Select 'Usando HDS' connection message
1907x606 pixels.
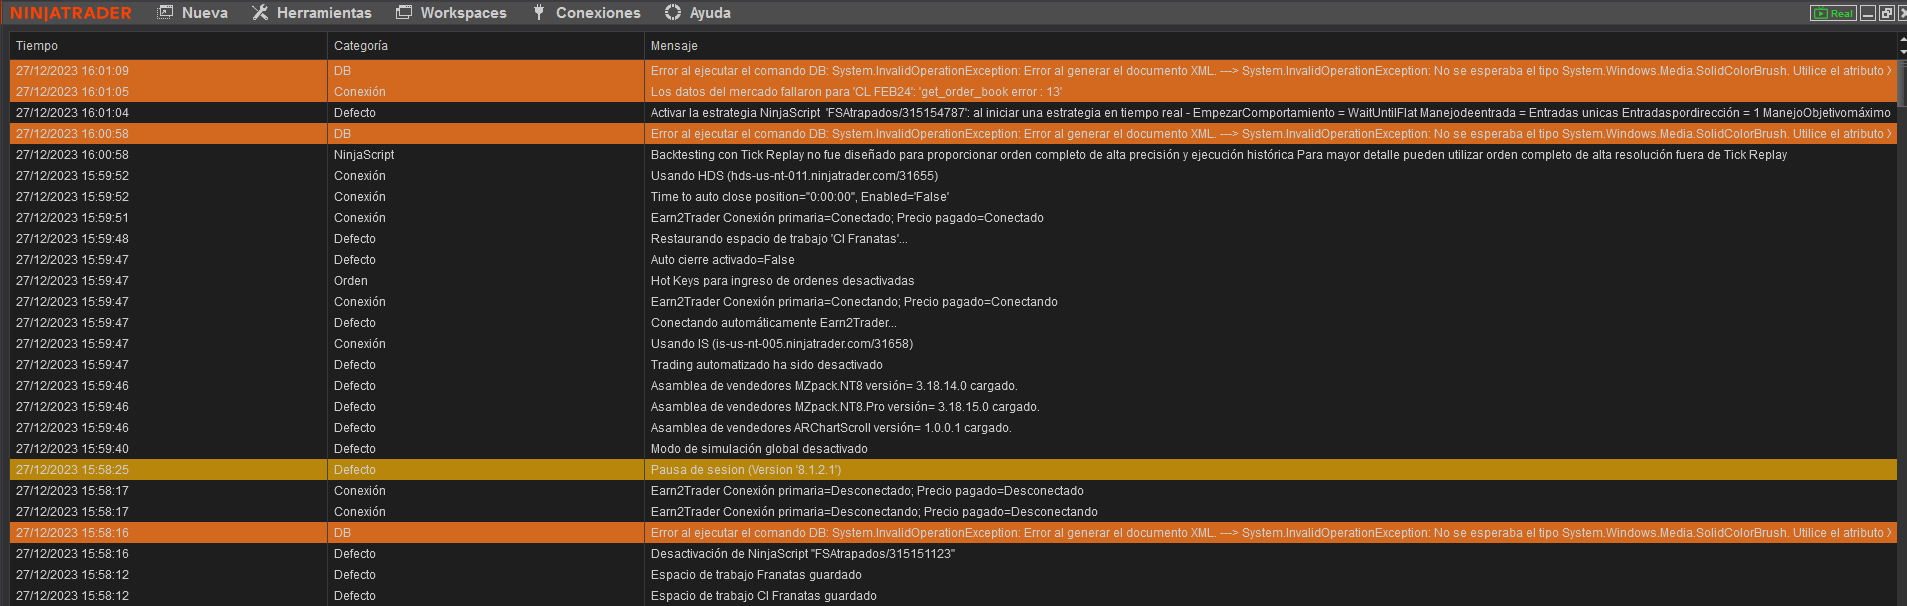click(x=794, y=176)
